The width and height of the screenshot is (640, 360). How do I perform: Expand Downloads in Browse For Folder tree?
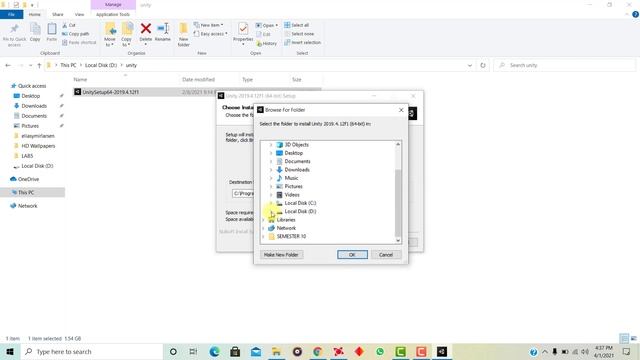[x=271, y=170]
